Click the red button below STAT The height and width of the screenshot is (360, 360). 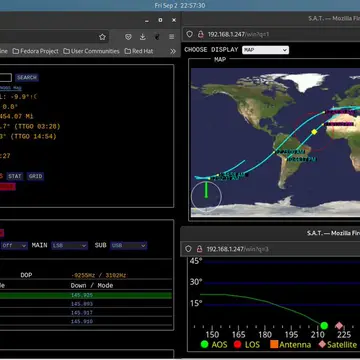tap(7, 187)
